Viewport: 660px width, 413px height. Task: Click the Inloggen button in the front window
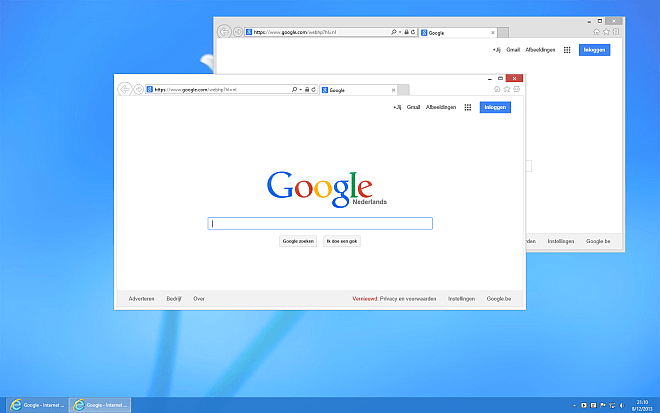pyautogui.click(x=495, y=107)
